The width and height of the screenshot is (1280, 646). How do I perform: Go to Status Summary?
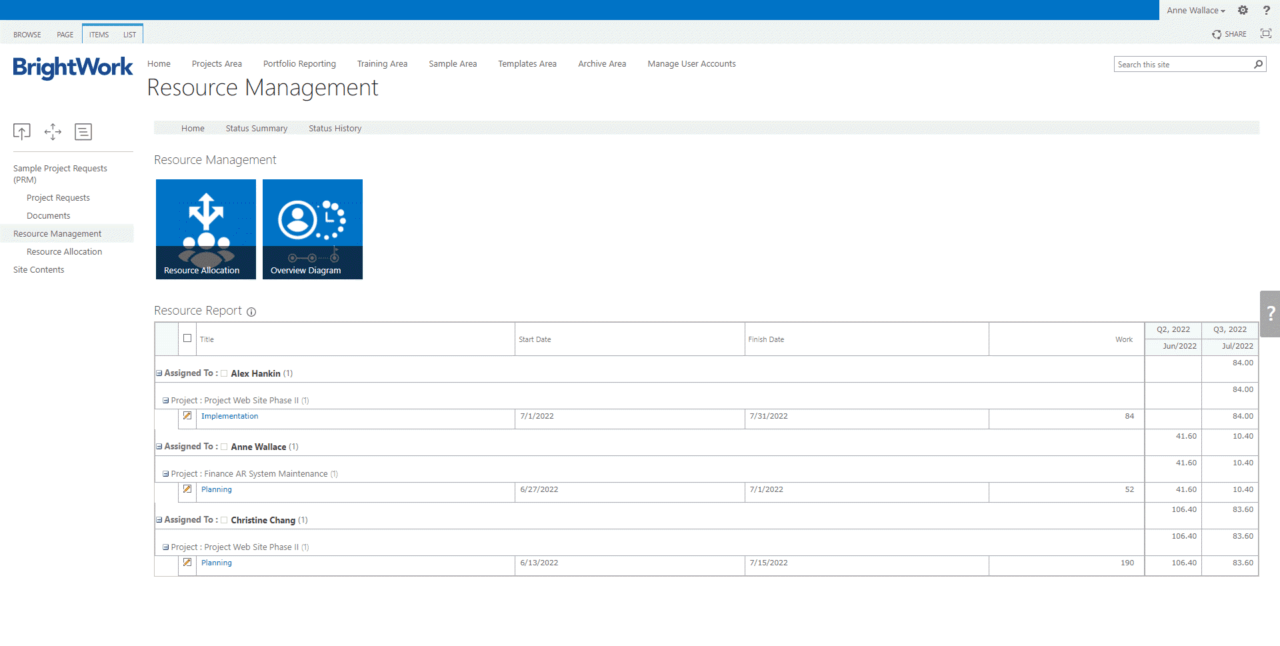(x=256, y=128)
